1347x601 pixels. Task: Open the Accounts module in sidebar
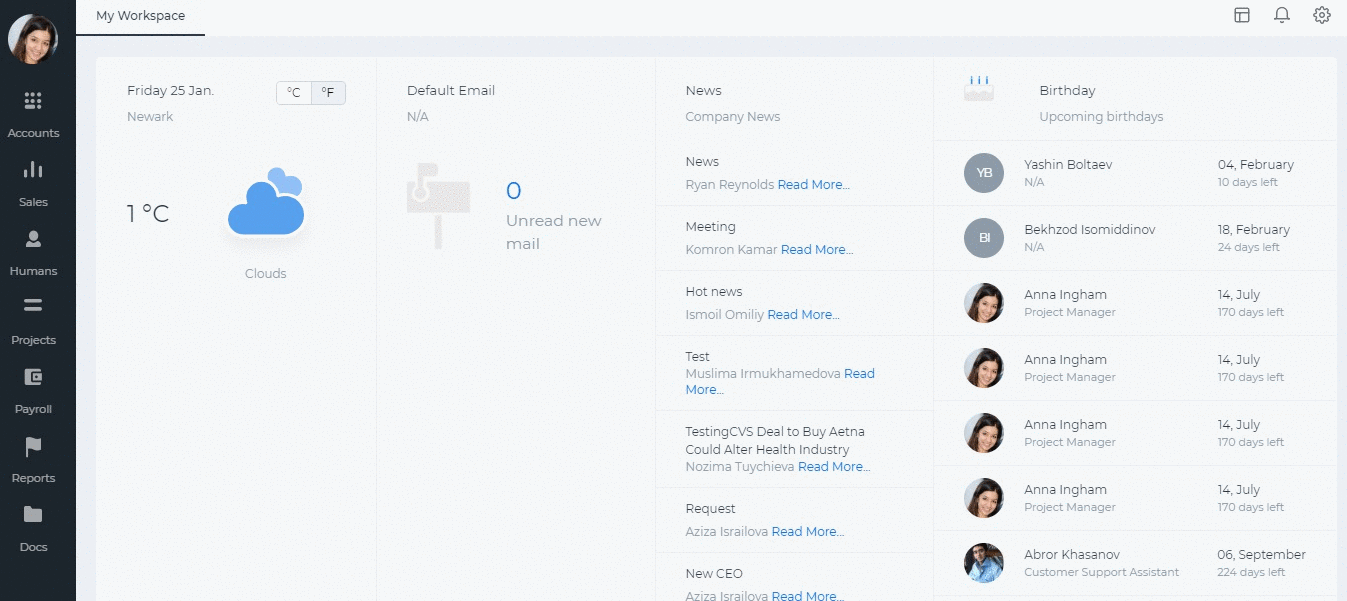(33, 114)
